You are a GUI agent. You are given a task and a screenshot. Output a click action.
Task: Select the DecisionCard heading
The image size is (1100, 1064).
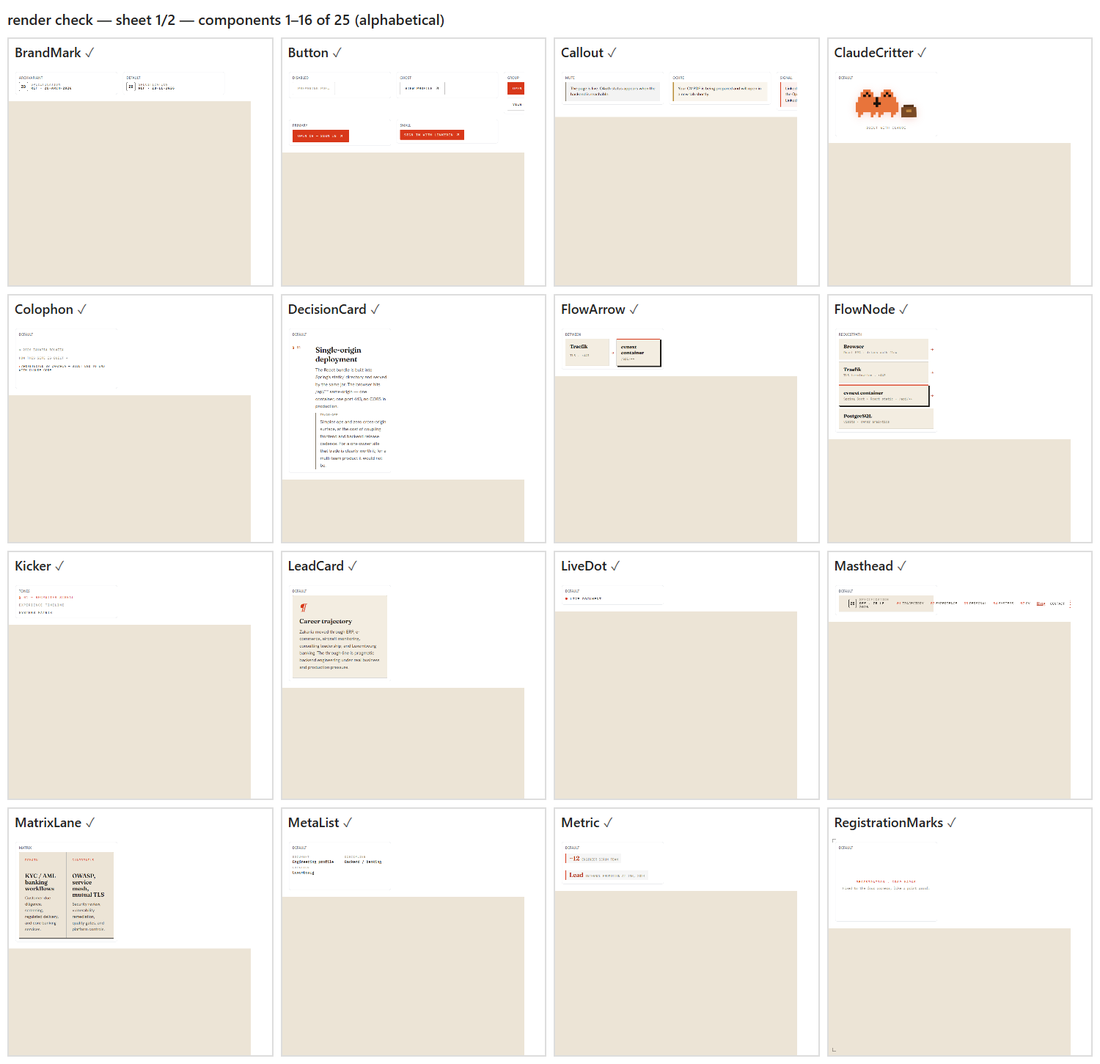pyautogui.click(x=327, y=309)
